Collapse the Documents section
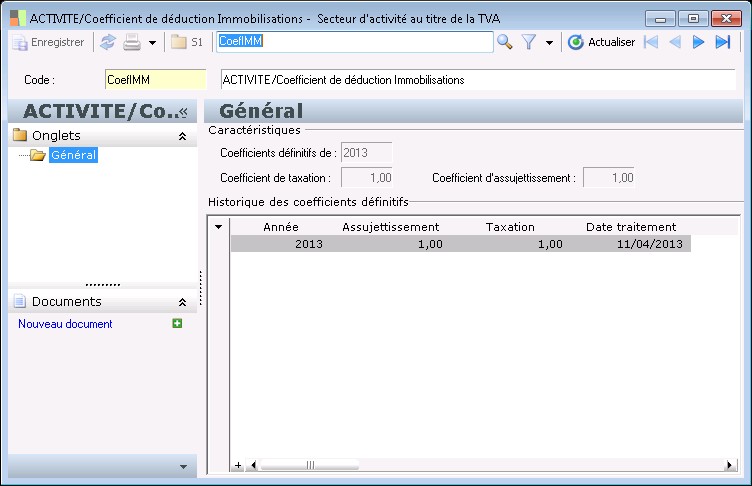Screen dimensions: 752x486 tap(182, 302)
